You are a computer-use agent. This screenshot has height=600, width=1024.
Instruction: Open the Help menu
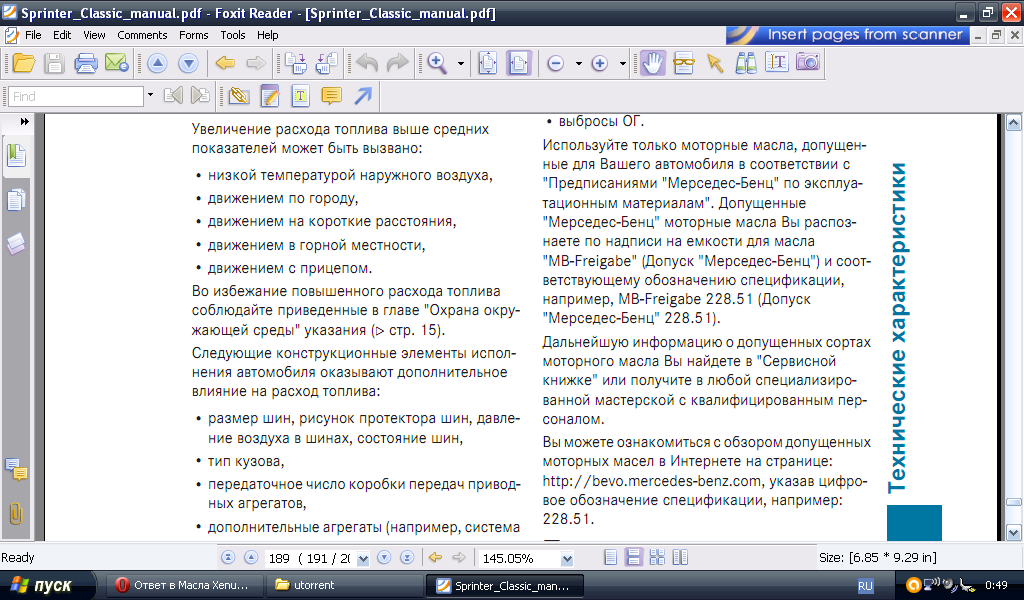point(267,35)
